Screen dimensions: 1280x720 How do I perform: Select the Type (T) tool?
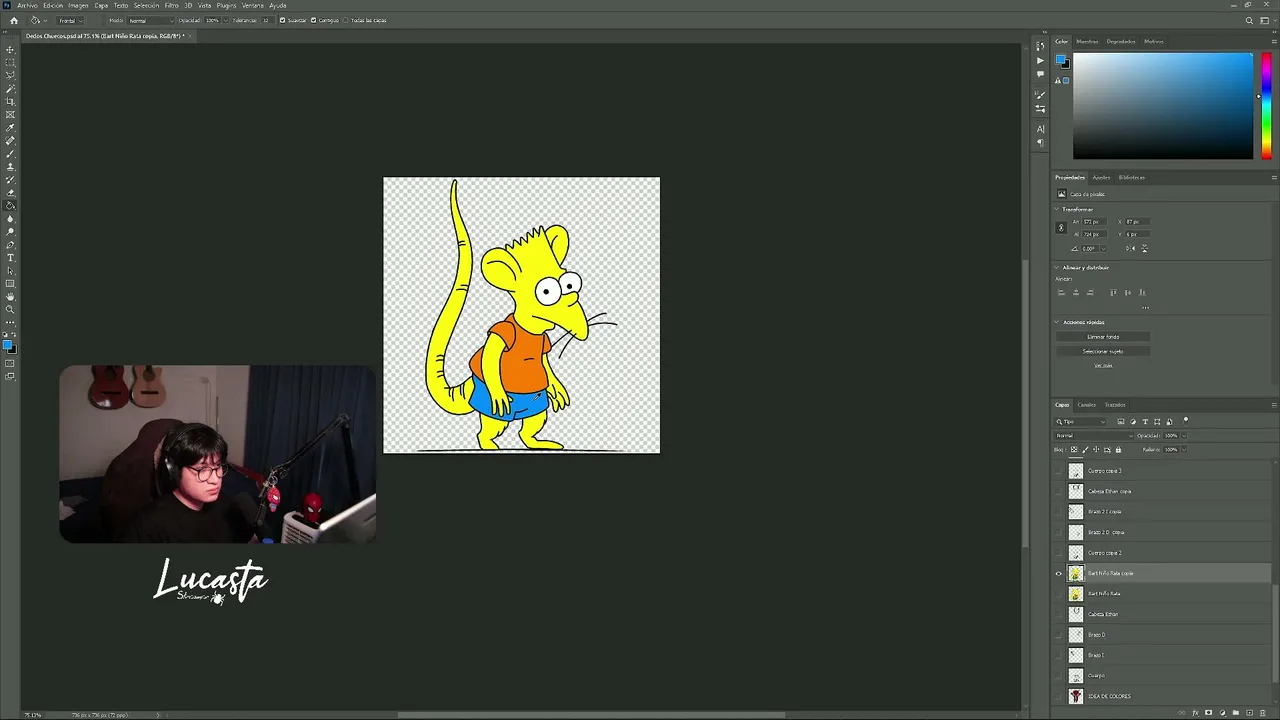(10, 258)
